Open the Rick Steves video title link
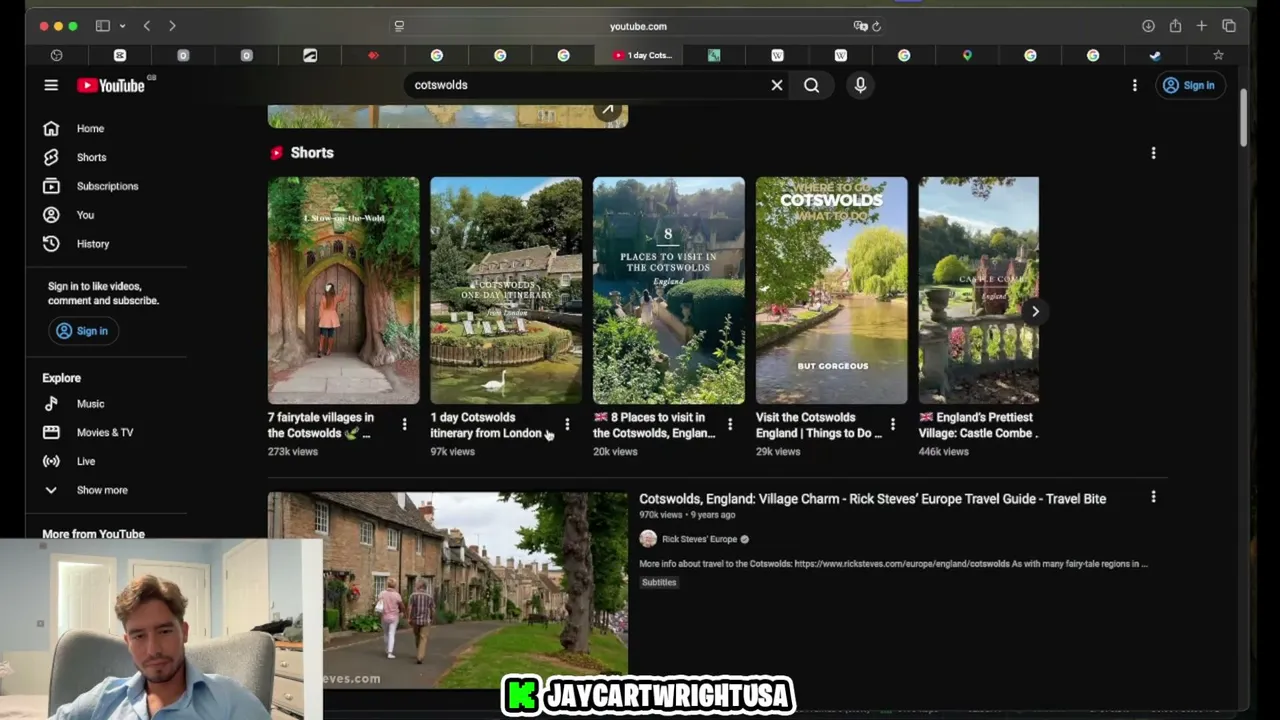The width and height of the screenshot is (1280, 720). tap(873, 499)
